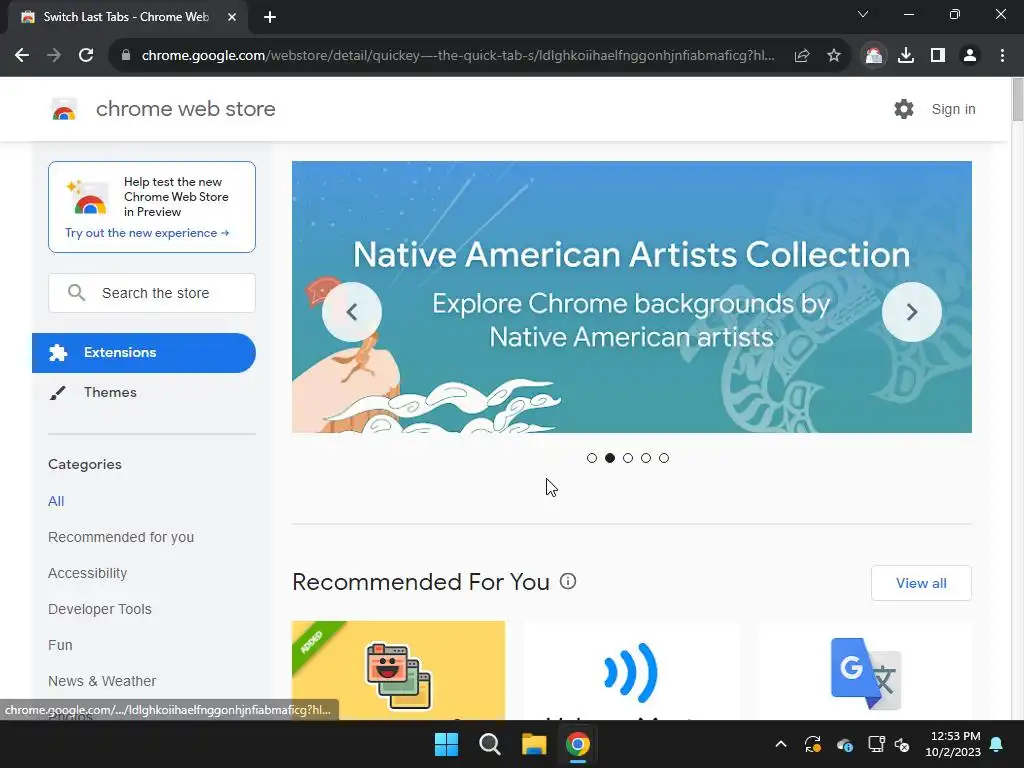Open Windows taskbar search
Image resolution: width=1024 pixels, height=768 pixels.
click(490, 744)
